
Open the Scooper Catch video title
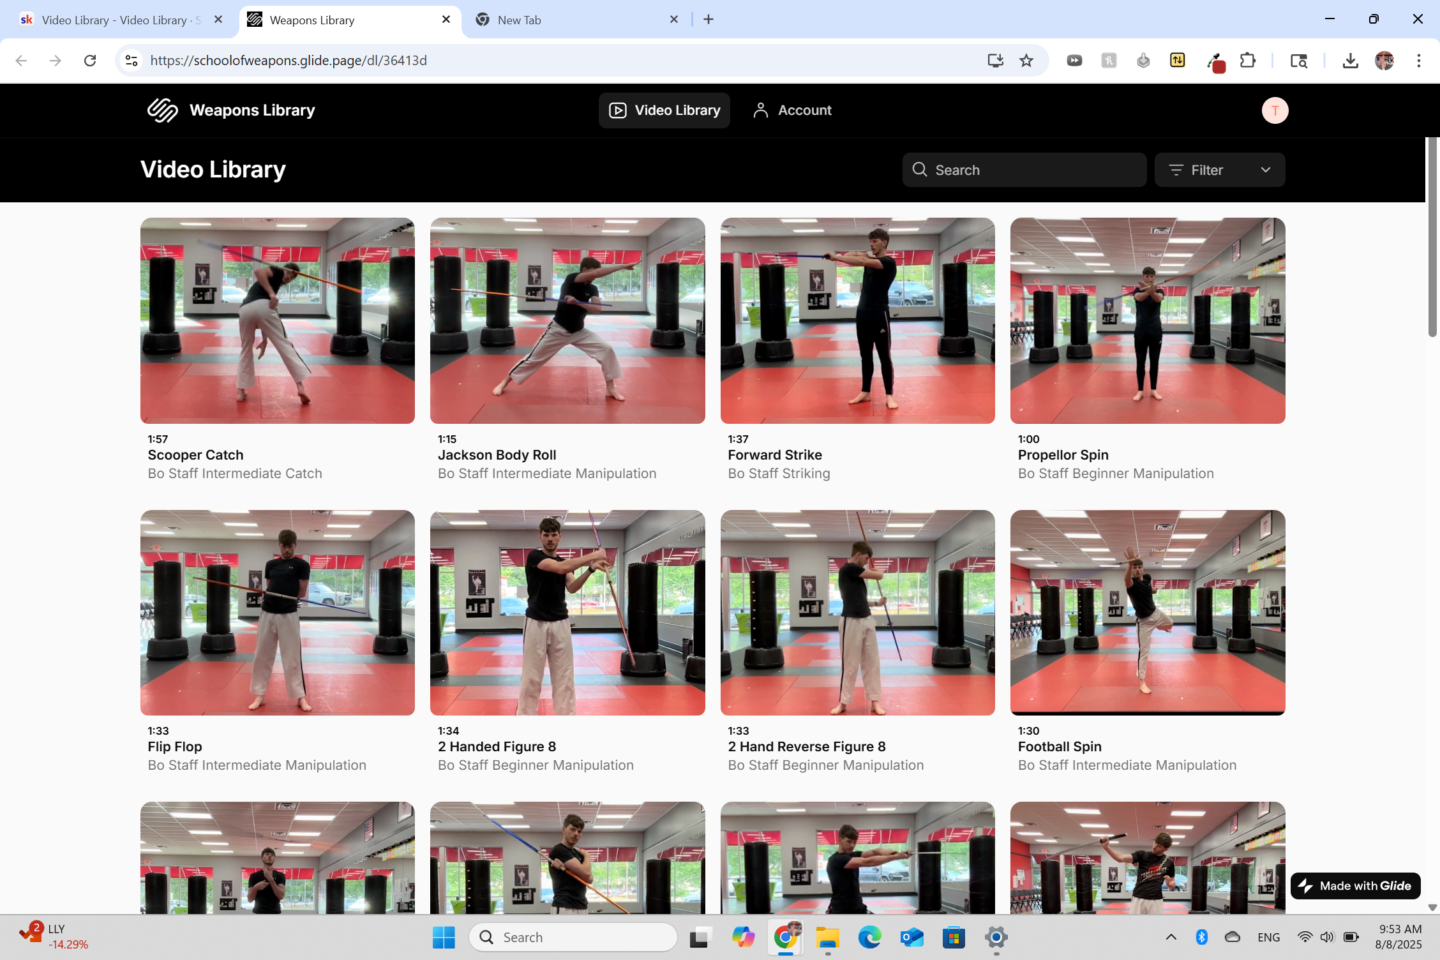coord(196,455)
